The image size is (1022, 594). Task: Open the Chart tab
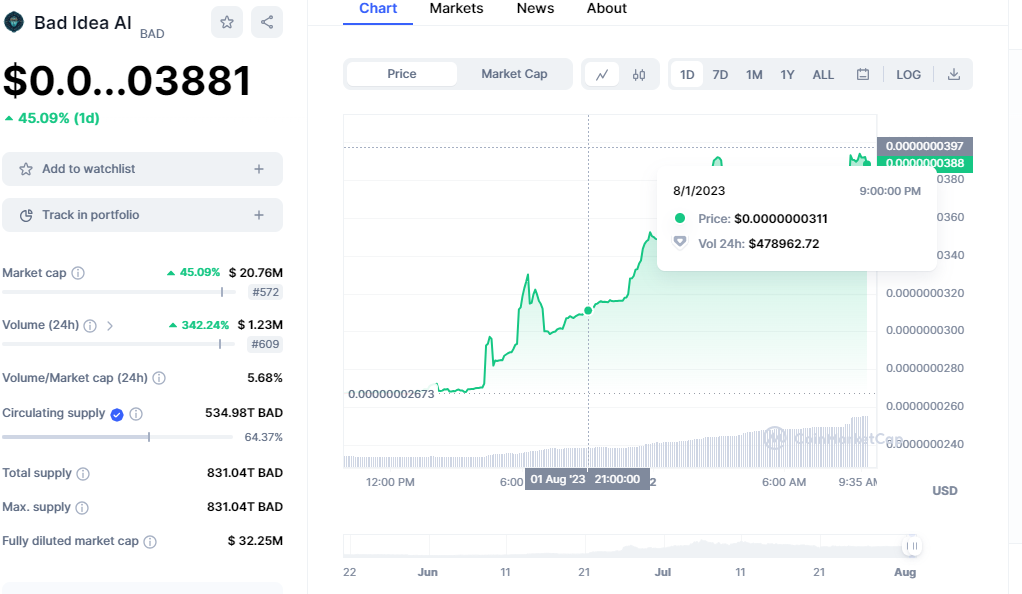click(378, 9)
